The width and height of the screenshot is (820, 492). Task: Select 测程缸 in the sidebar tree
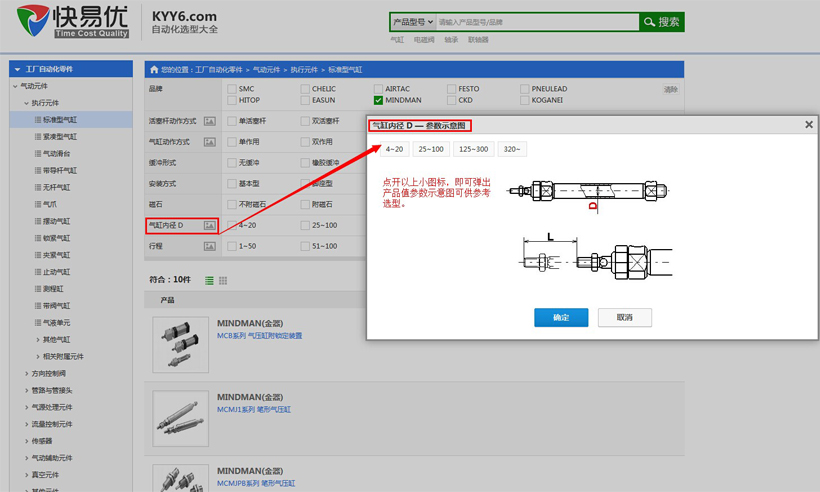pos(53,289)
